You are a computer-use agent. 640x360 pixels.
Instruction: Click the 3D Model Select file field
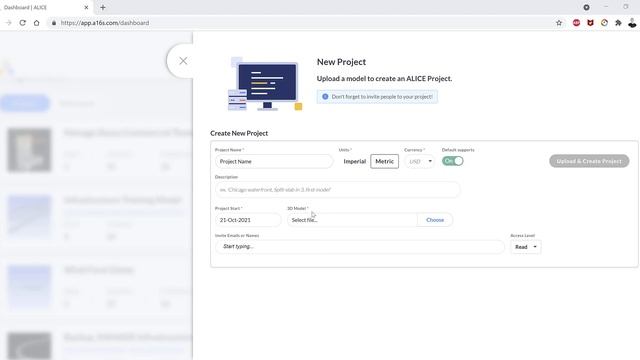[352, 220]
